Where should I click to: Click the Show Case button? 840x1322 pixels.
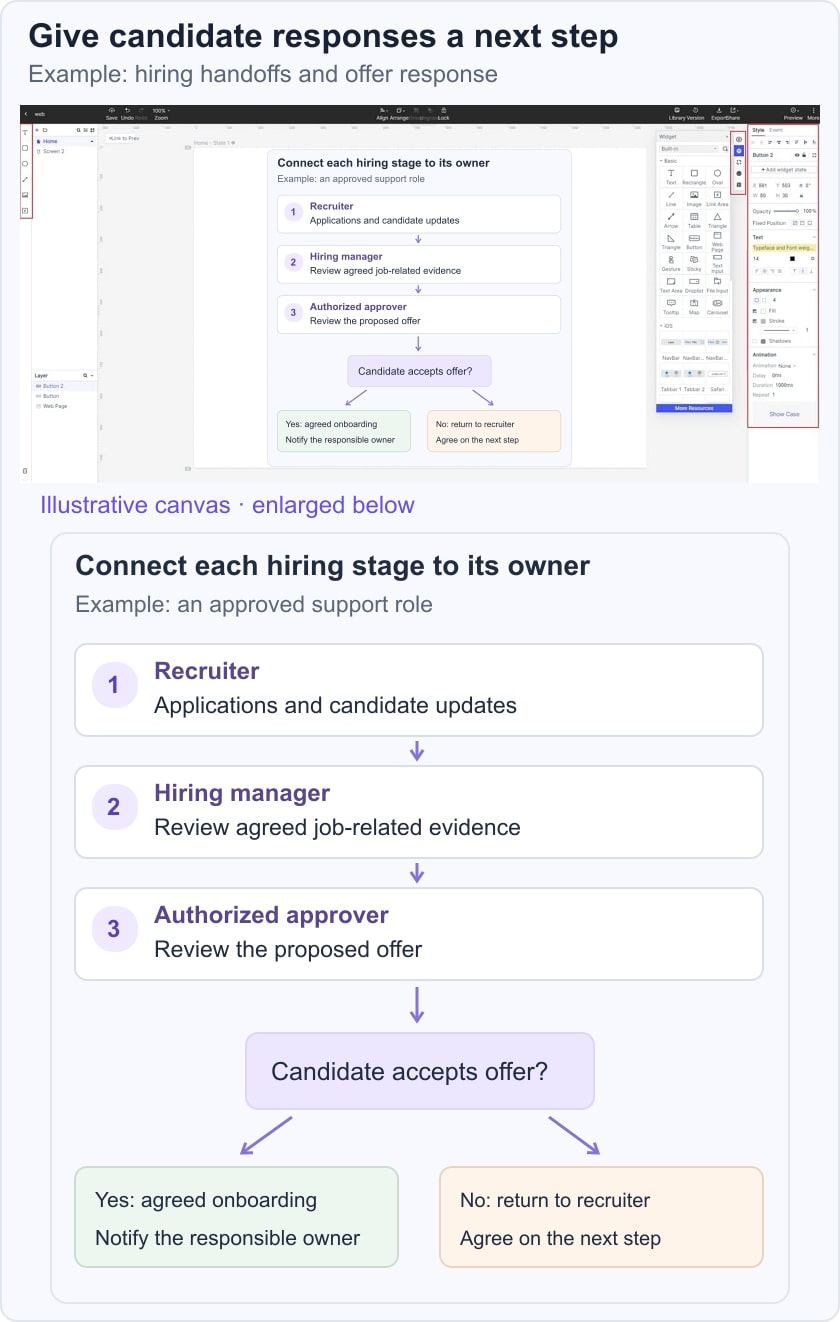[x=784, y=414]
